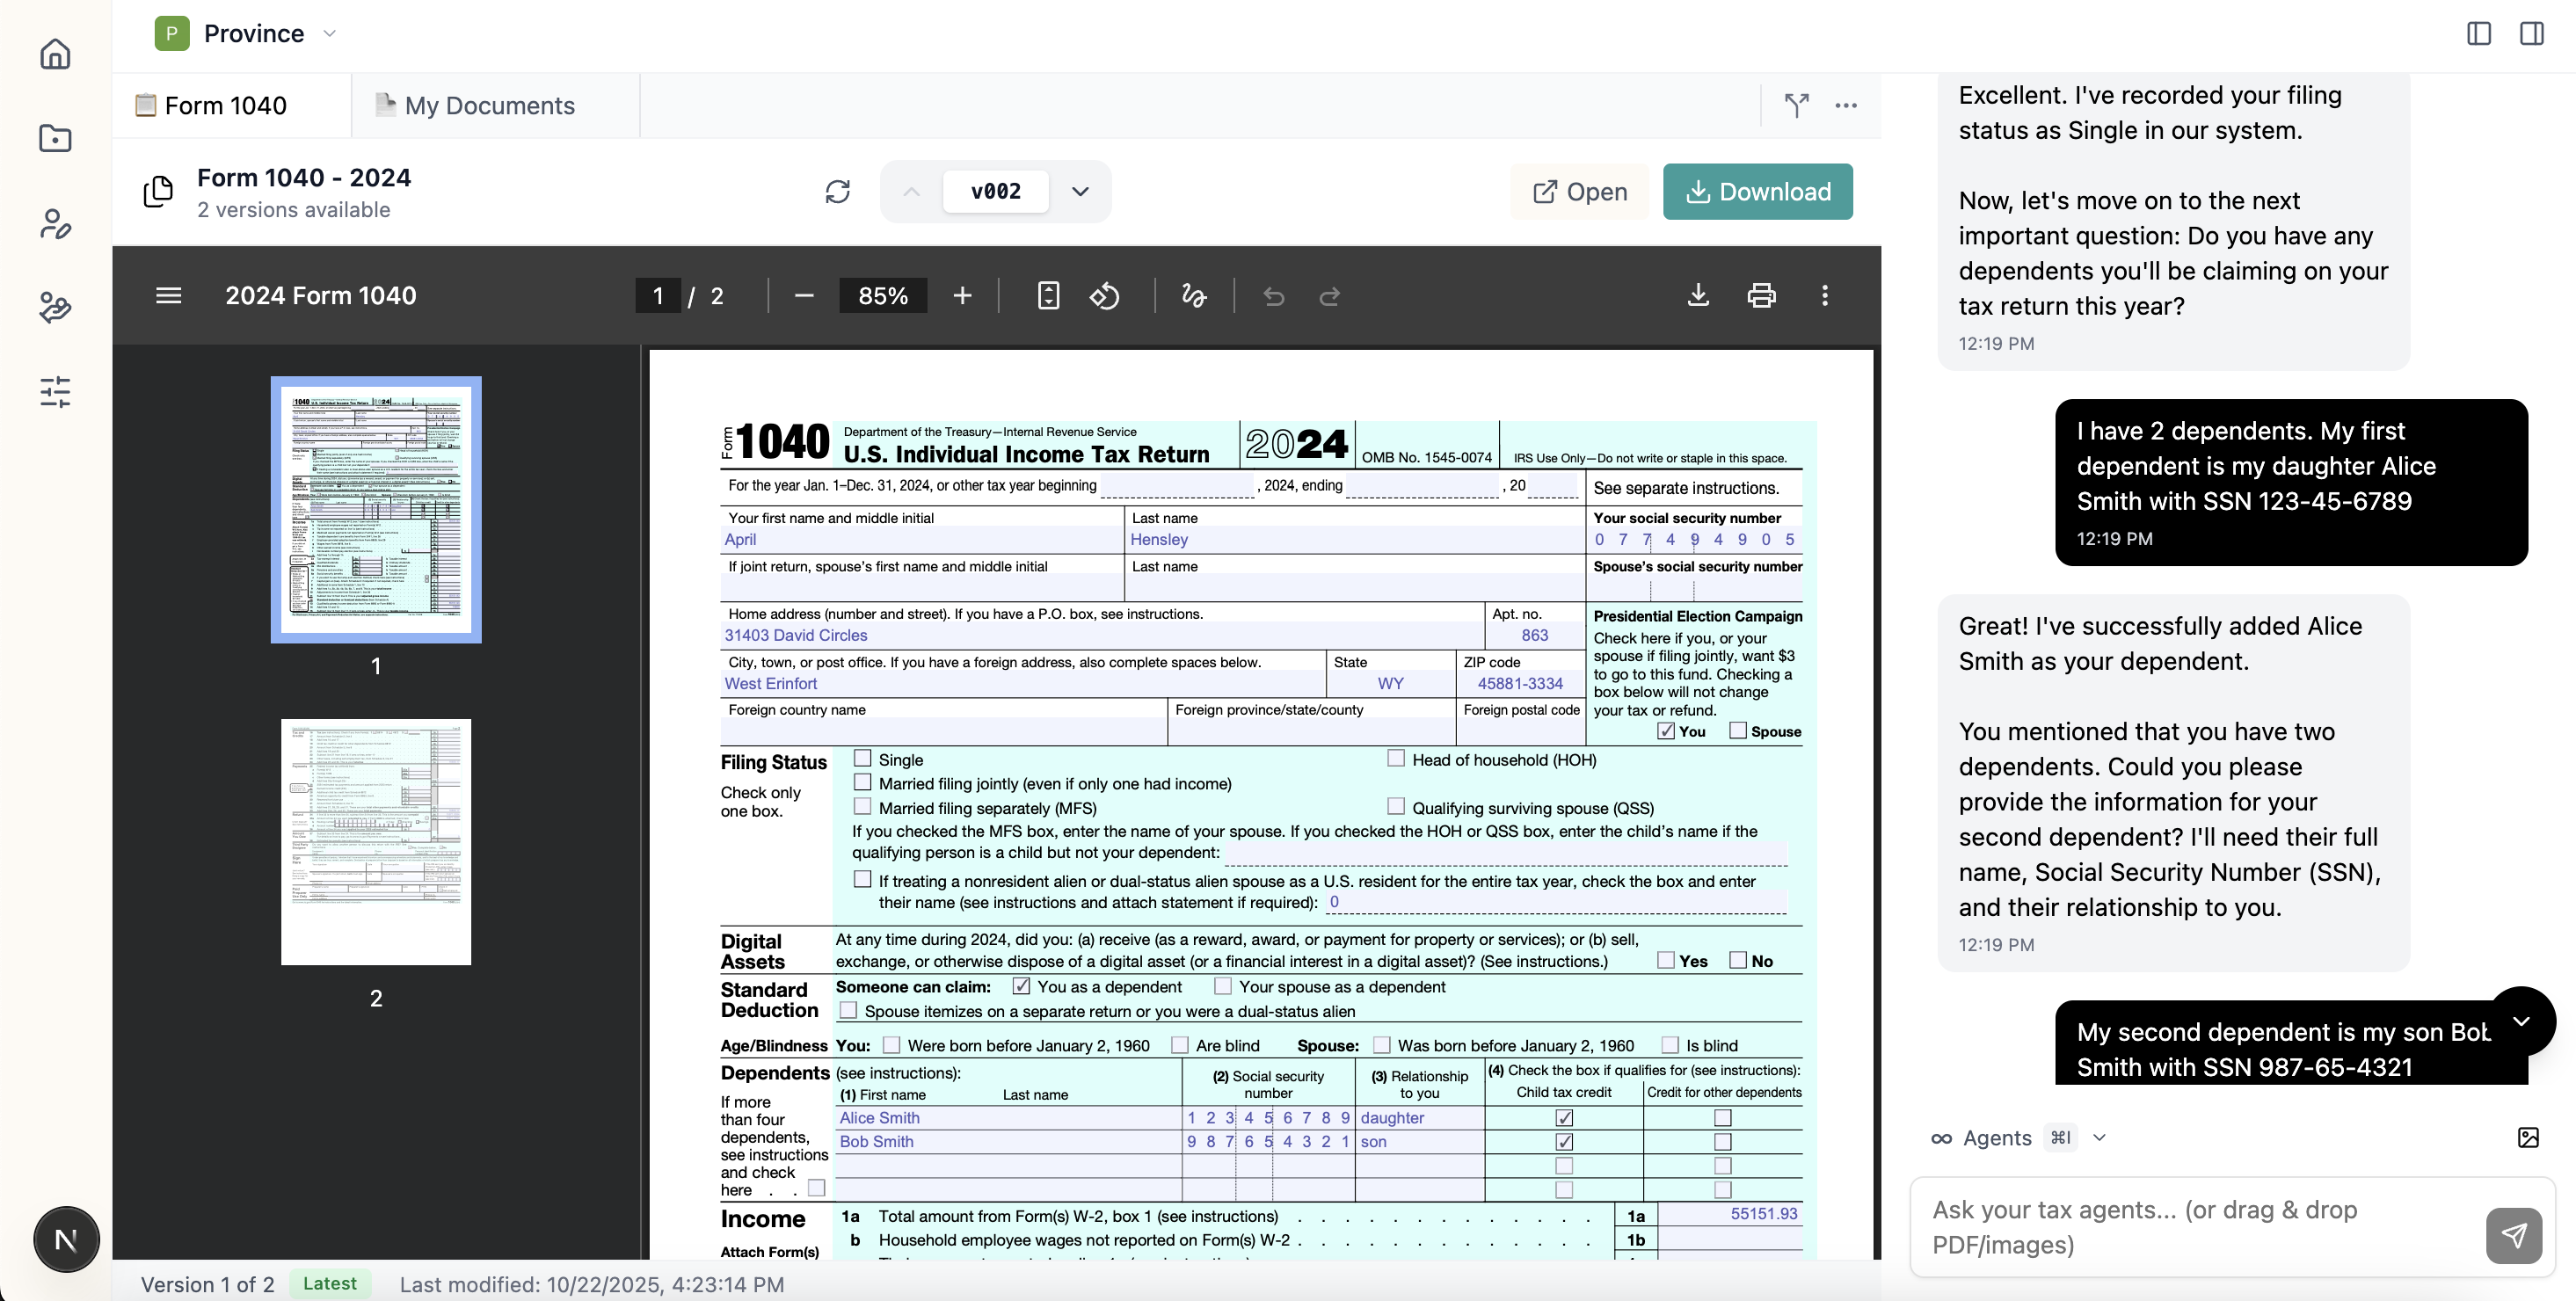Switch to the My Documents tab
The width and height of the screenshot is (2576, 1301).
[x=489, y=105]
